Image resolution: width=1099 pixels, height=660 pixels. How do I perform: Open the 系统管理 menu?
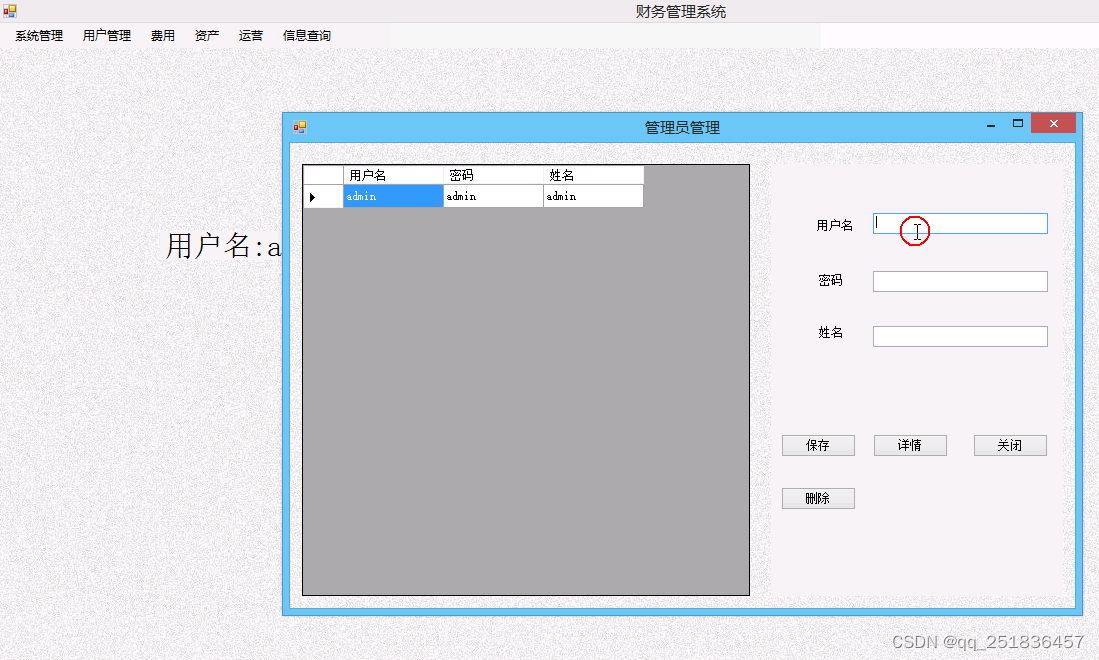click(x=37, y=35)
